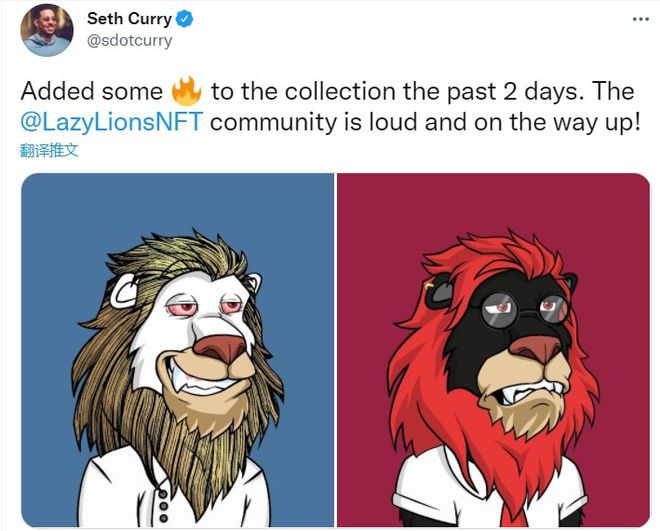Open the tweet's three-dot more menu

coord(638,19)
